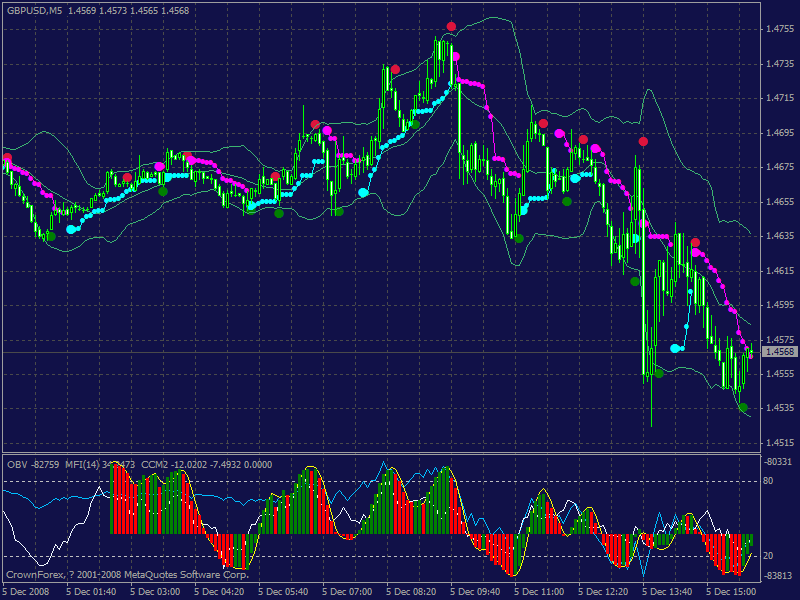The width and height of the screenshot is (800, 600).
Task: Click the 1.4755 price axis label
Action: coord(780,30)
